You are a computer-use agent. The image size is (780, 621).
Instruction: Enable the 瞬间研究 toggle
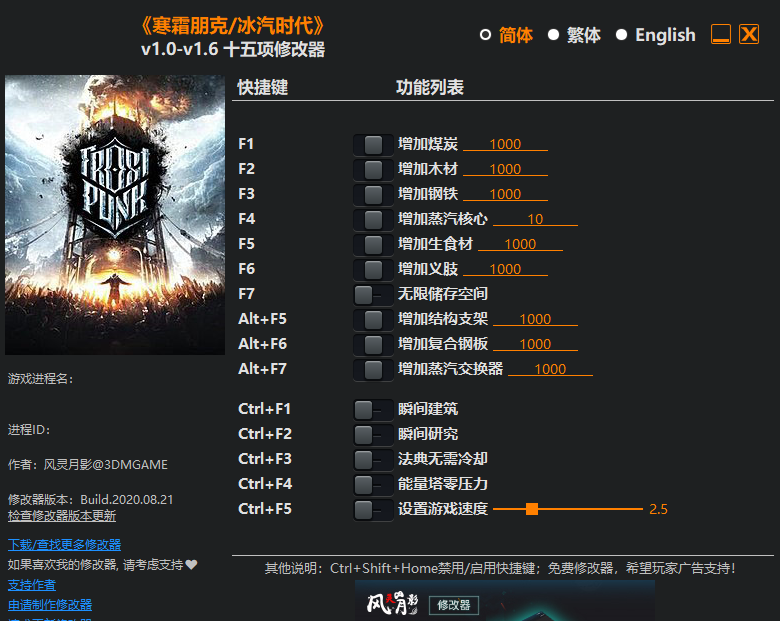373,435
